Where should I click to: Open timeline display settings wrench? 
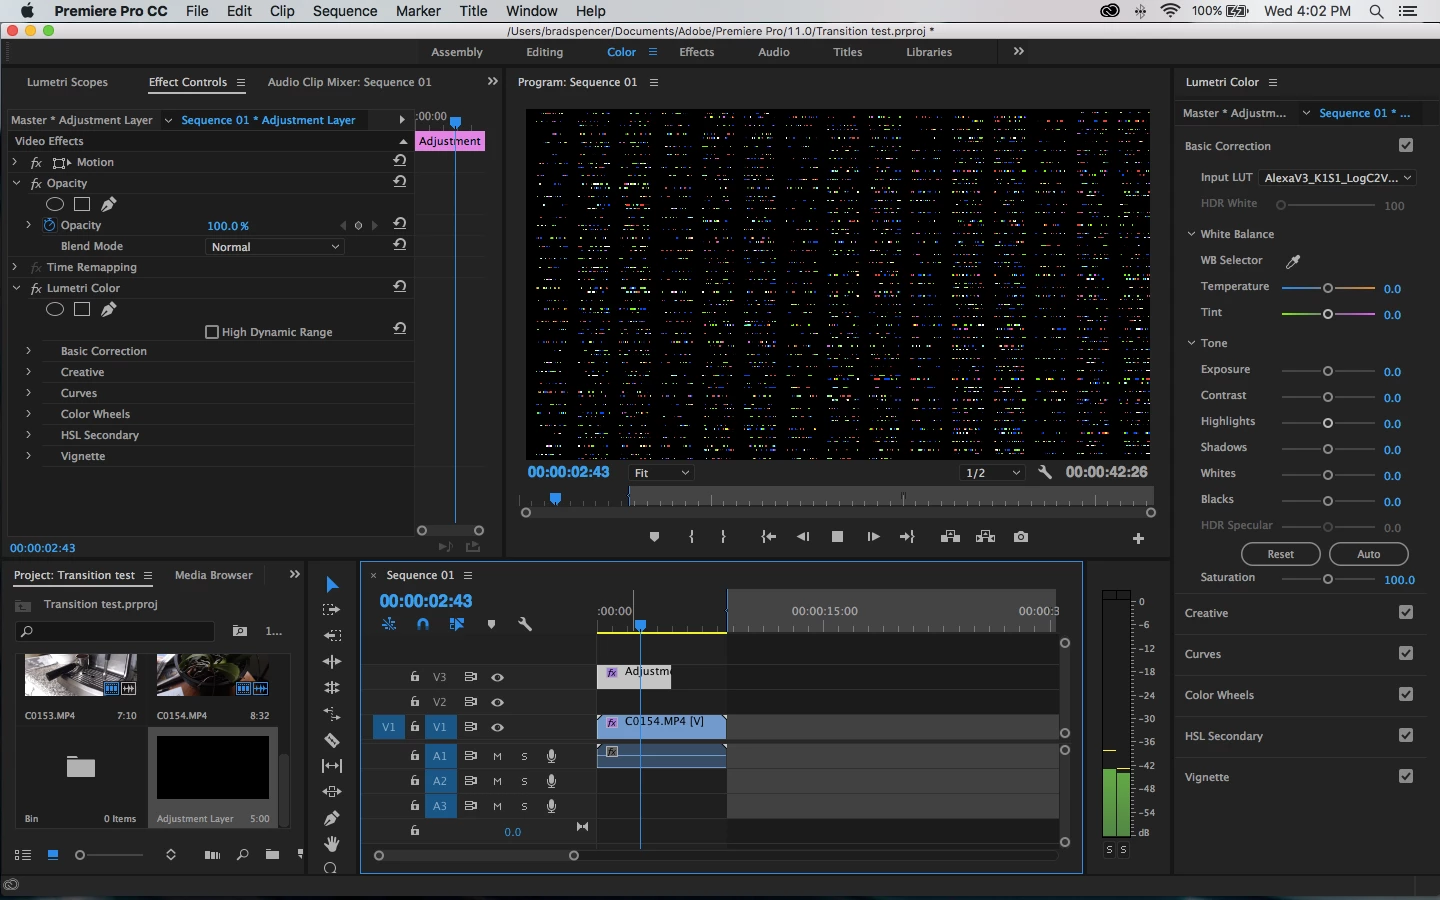click(x=525, y=624)
